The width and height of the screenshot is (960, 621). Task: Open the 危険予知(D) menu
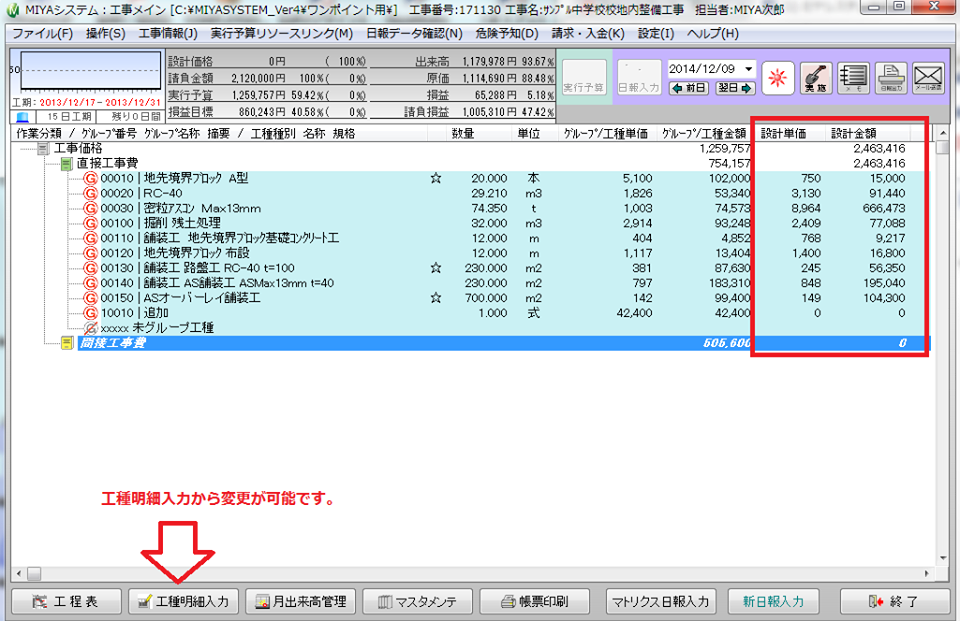tap(507, 34)
